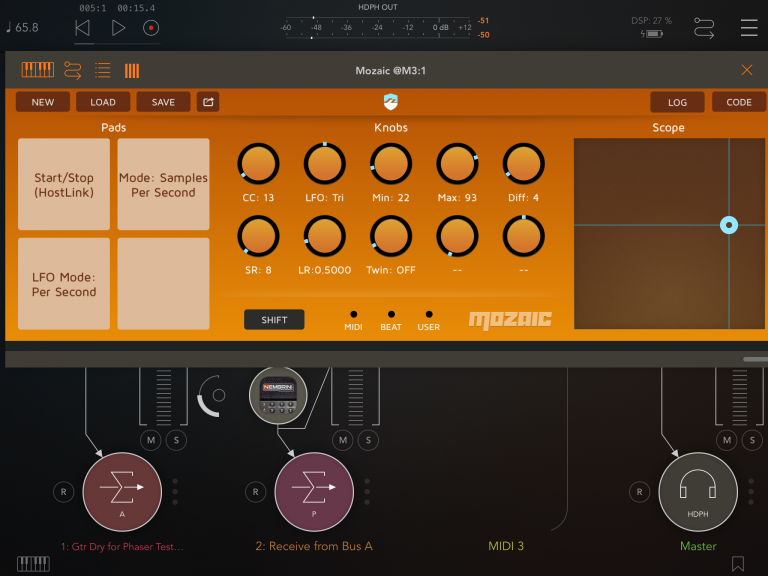Click the SHIFT button

coord(274,320)
